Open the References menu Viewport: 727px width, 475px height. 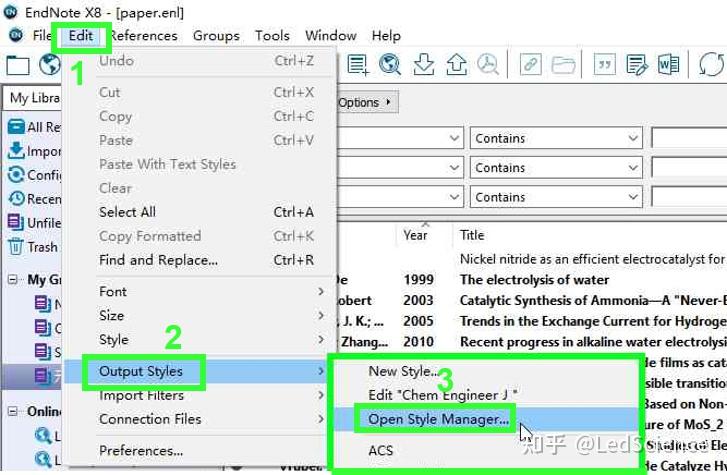pyautogui.click(x=144, y=36)
